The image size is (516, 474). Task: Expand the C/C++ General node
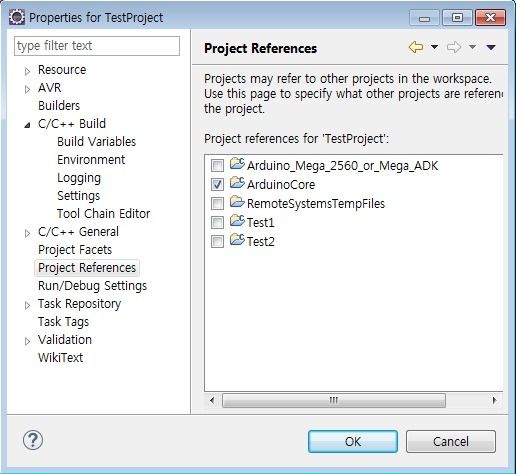tap(27, 233)
